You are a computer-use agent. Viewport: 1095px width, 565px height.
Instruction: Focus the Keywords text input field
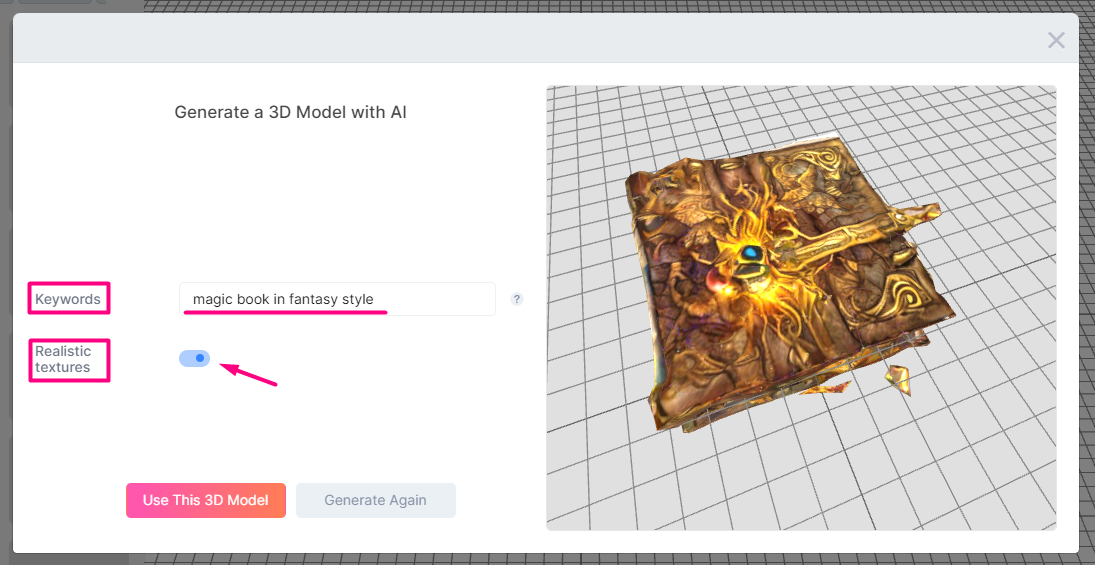337,299
